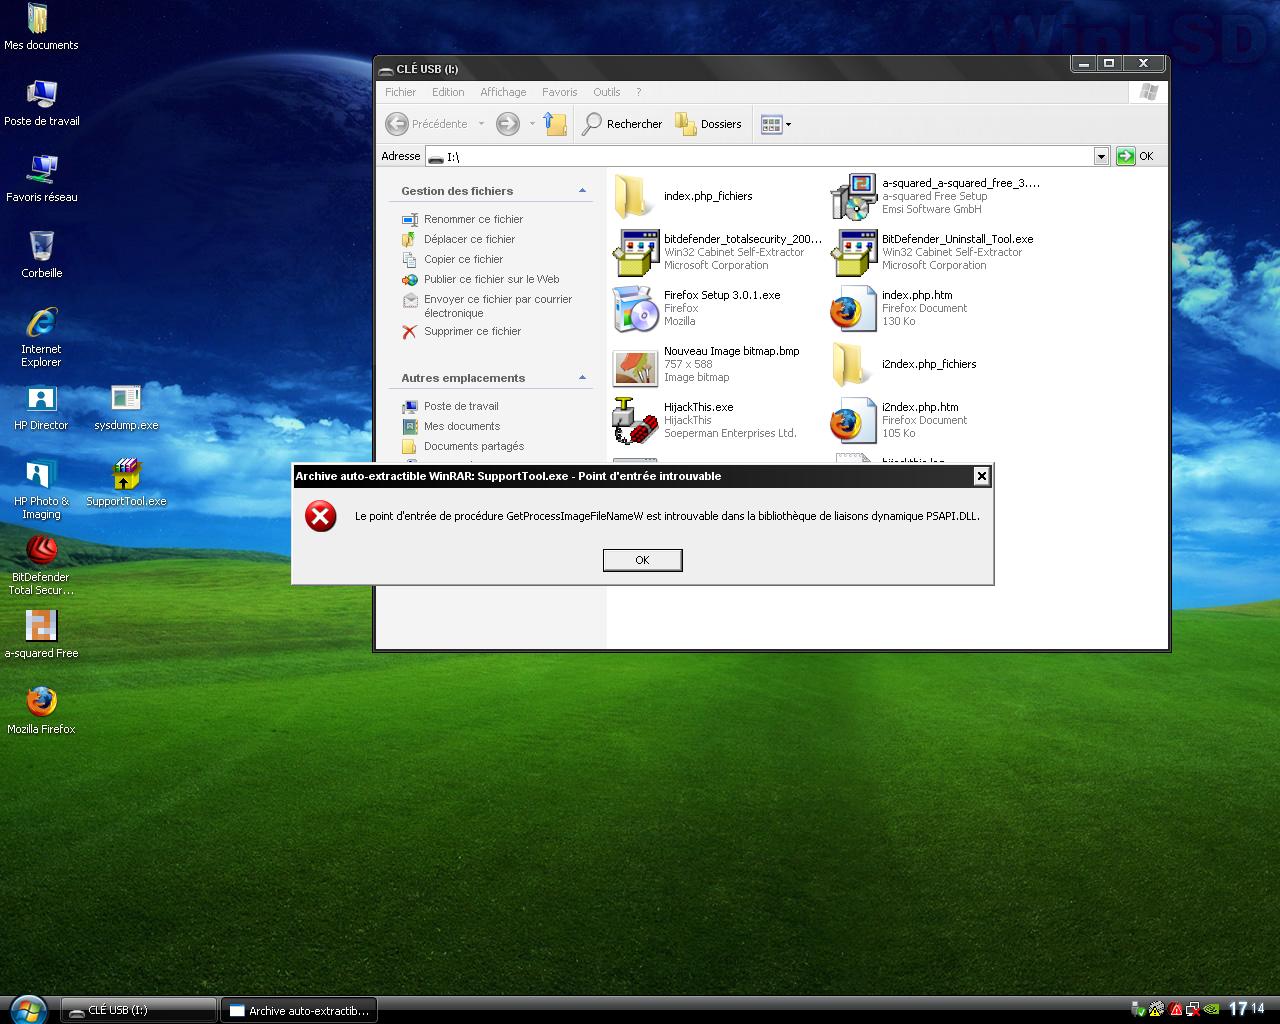
Task: Select the Corbeille recycle bin icon
Action: (x=41, y=255)
